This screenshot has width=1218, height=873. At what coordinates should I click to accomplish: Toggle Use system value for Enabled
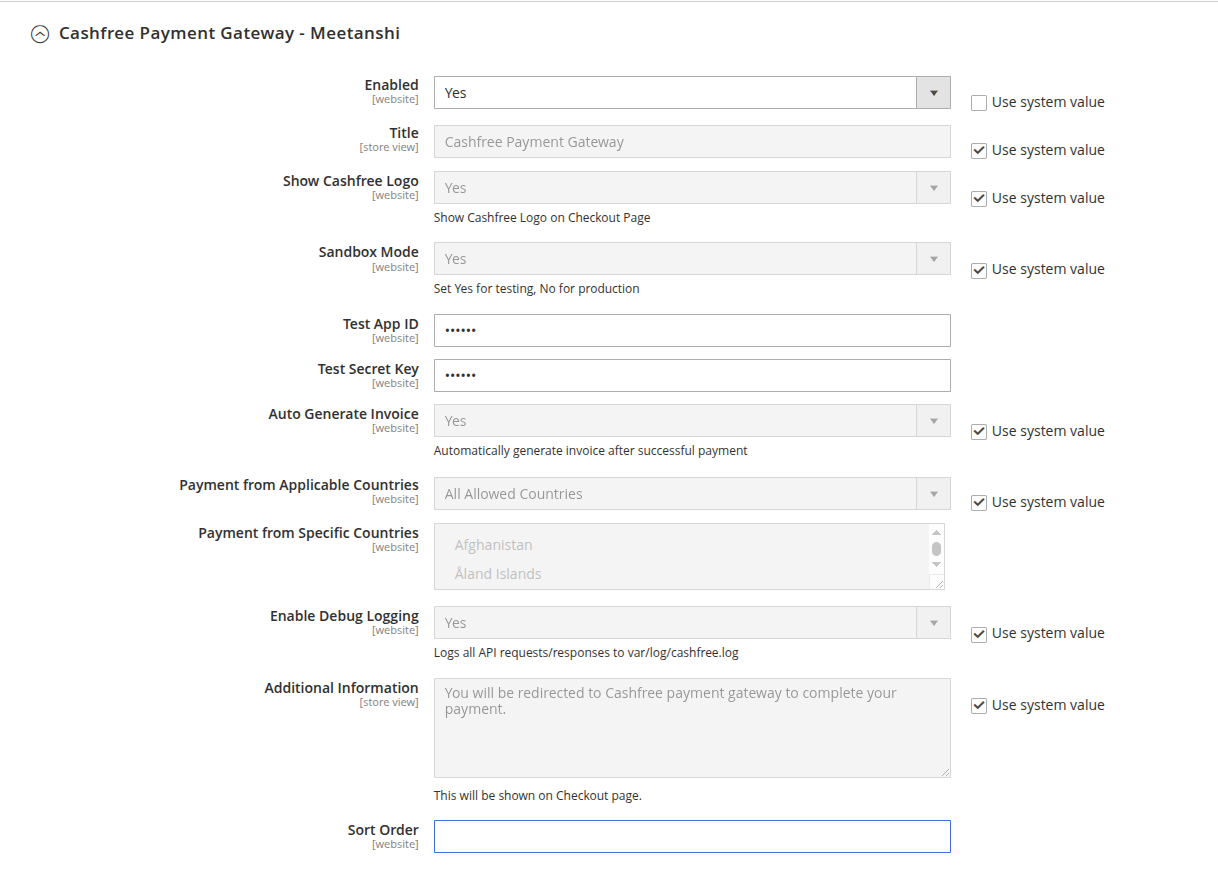pyautogui.click(x=979, y=102)
